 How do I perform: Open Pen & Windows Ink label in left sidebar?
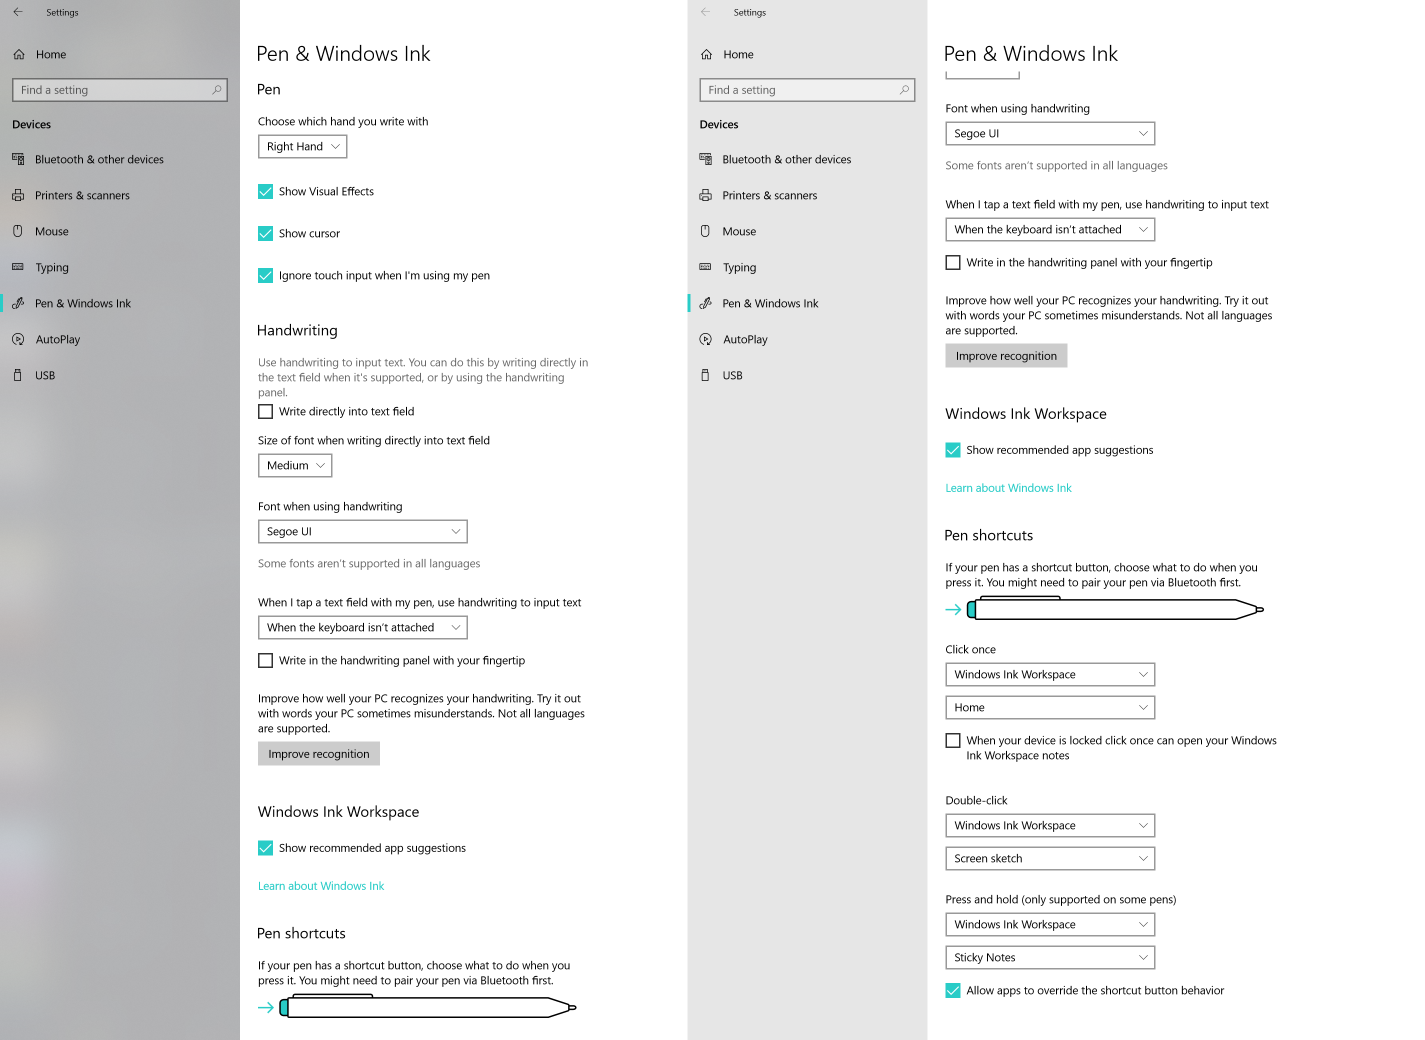coord(83,303)
